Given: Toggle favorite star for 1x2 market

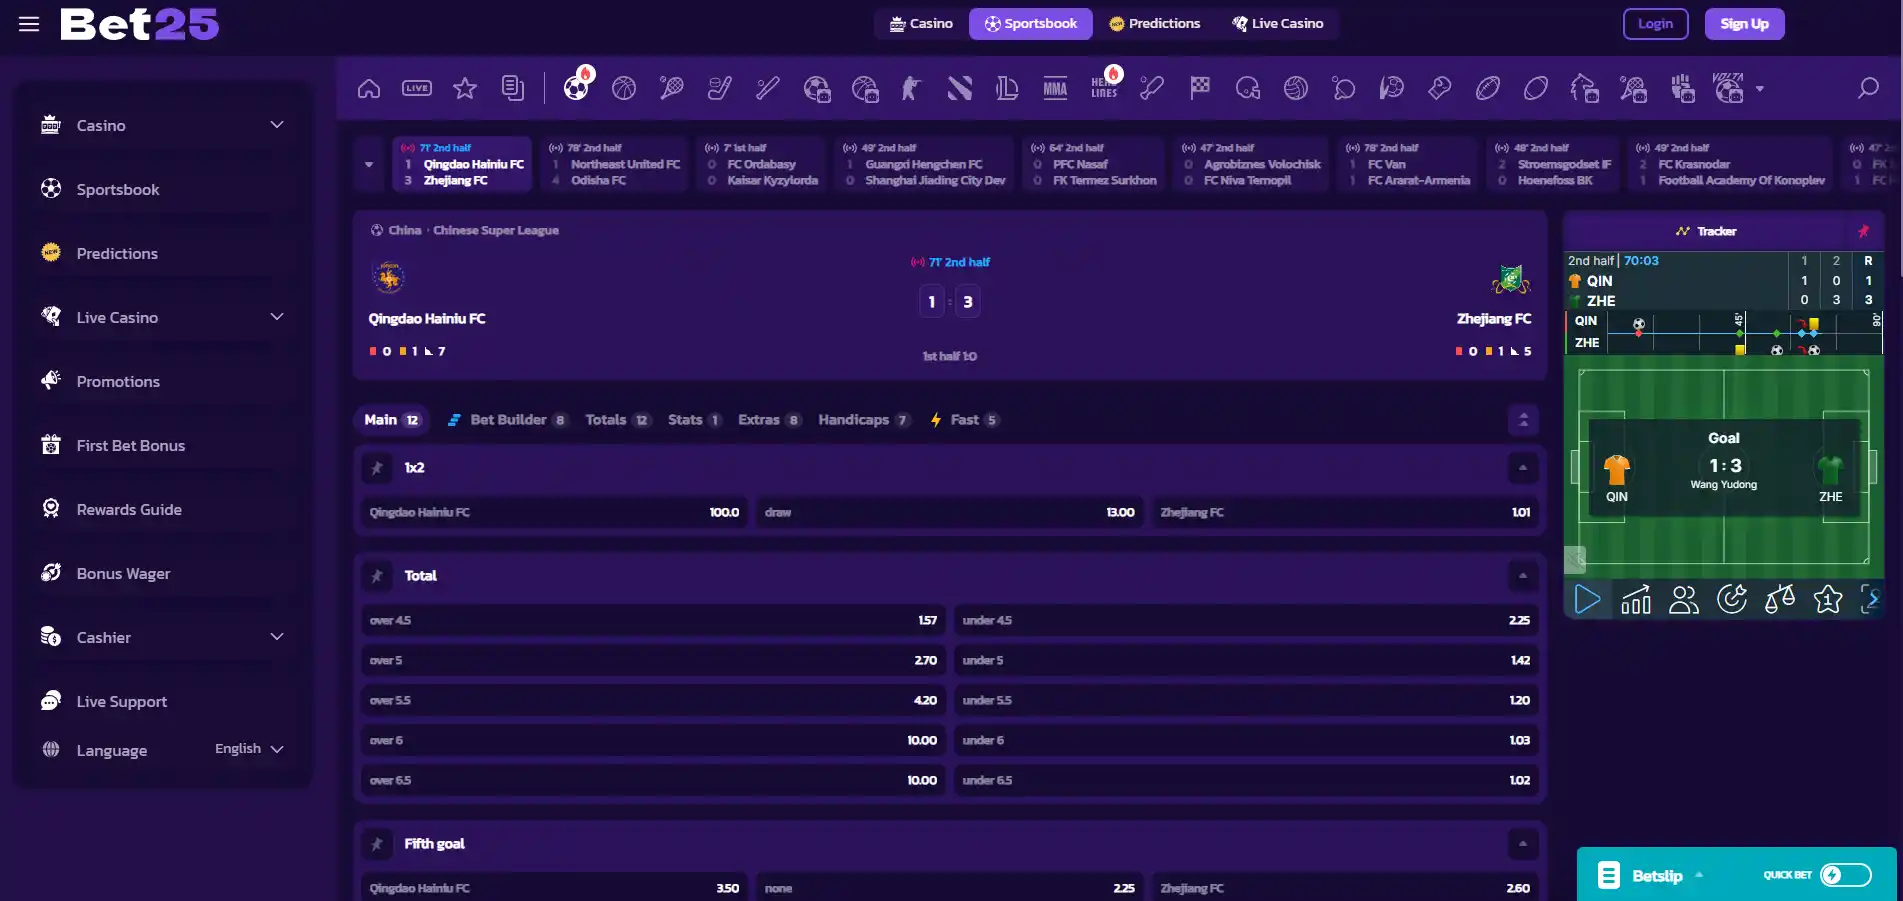Looking at the screenshot, I should point(377,468).
